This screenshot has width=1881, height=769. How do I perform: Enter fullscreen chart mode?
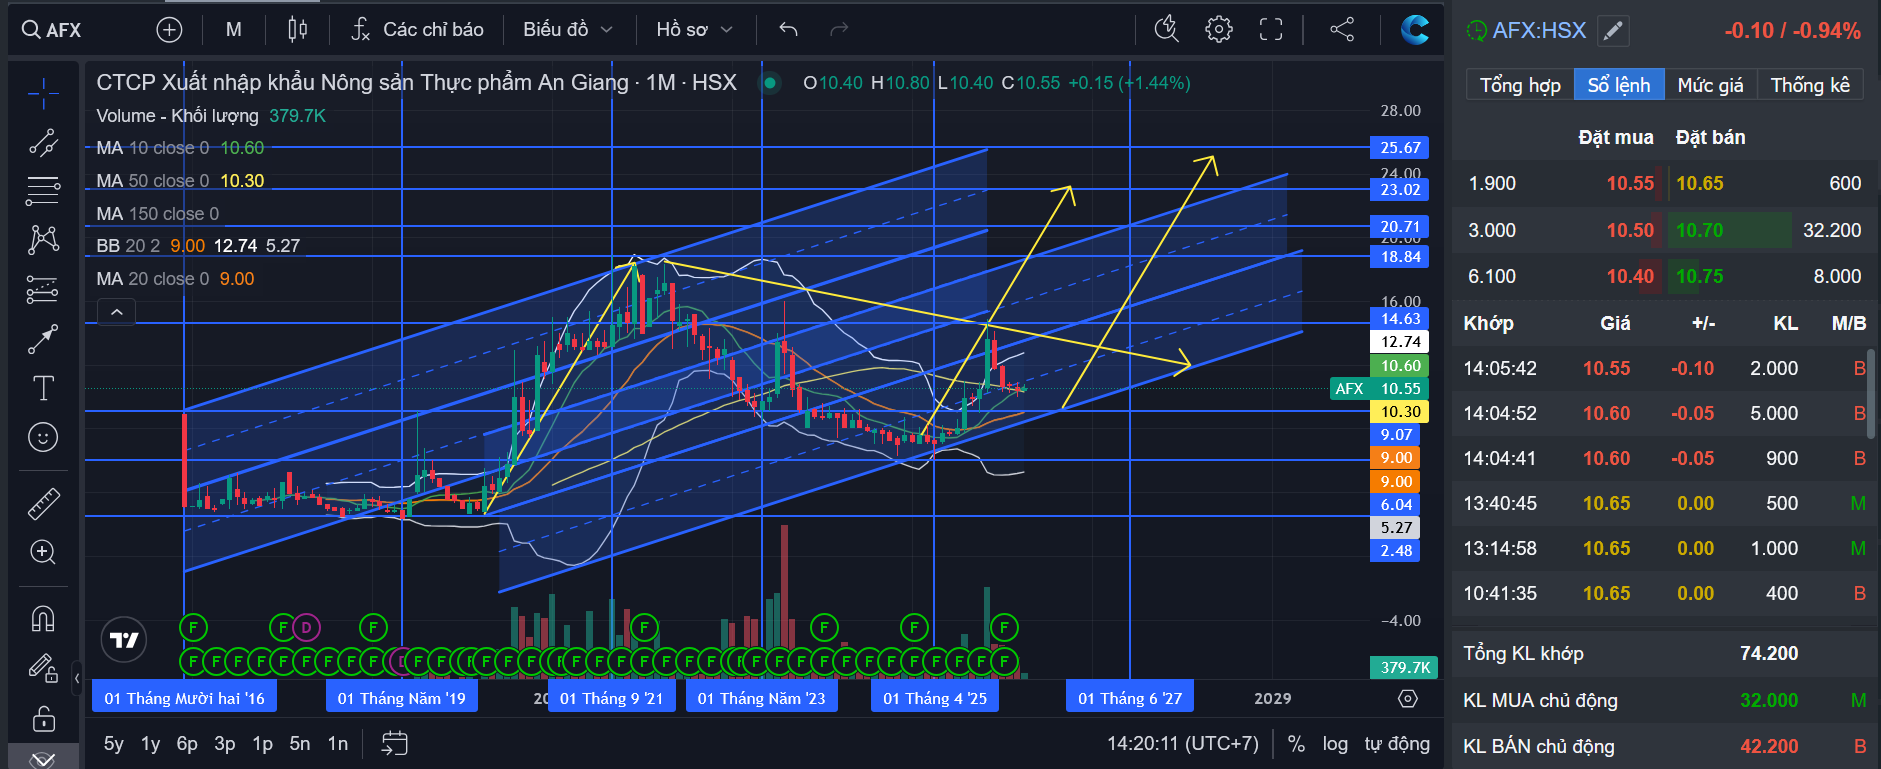click(1270, 30)
